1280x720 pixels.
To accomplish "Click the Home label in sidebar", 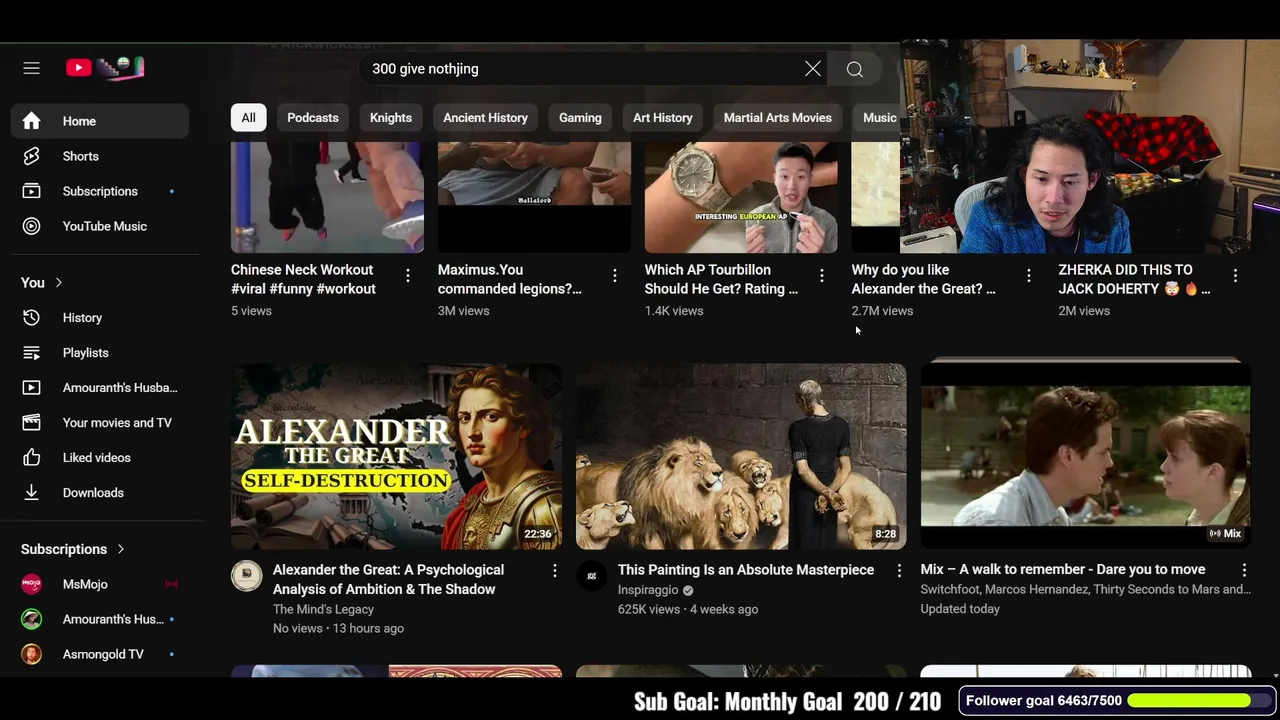I will (79, 121).
